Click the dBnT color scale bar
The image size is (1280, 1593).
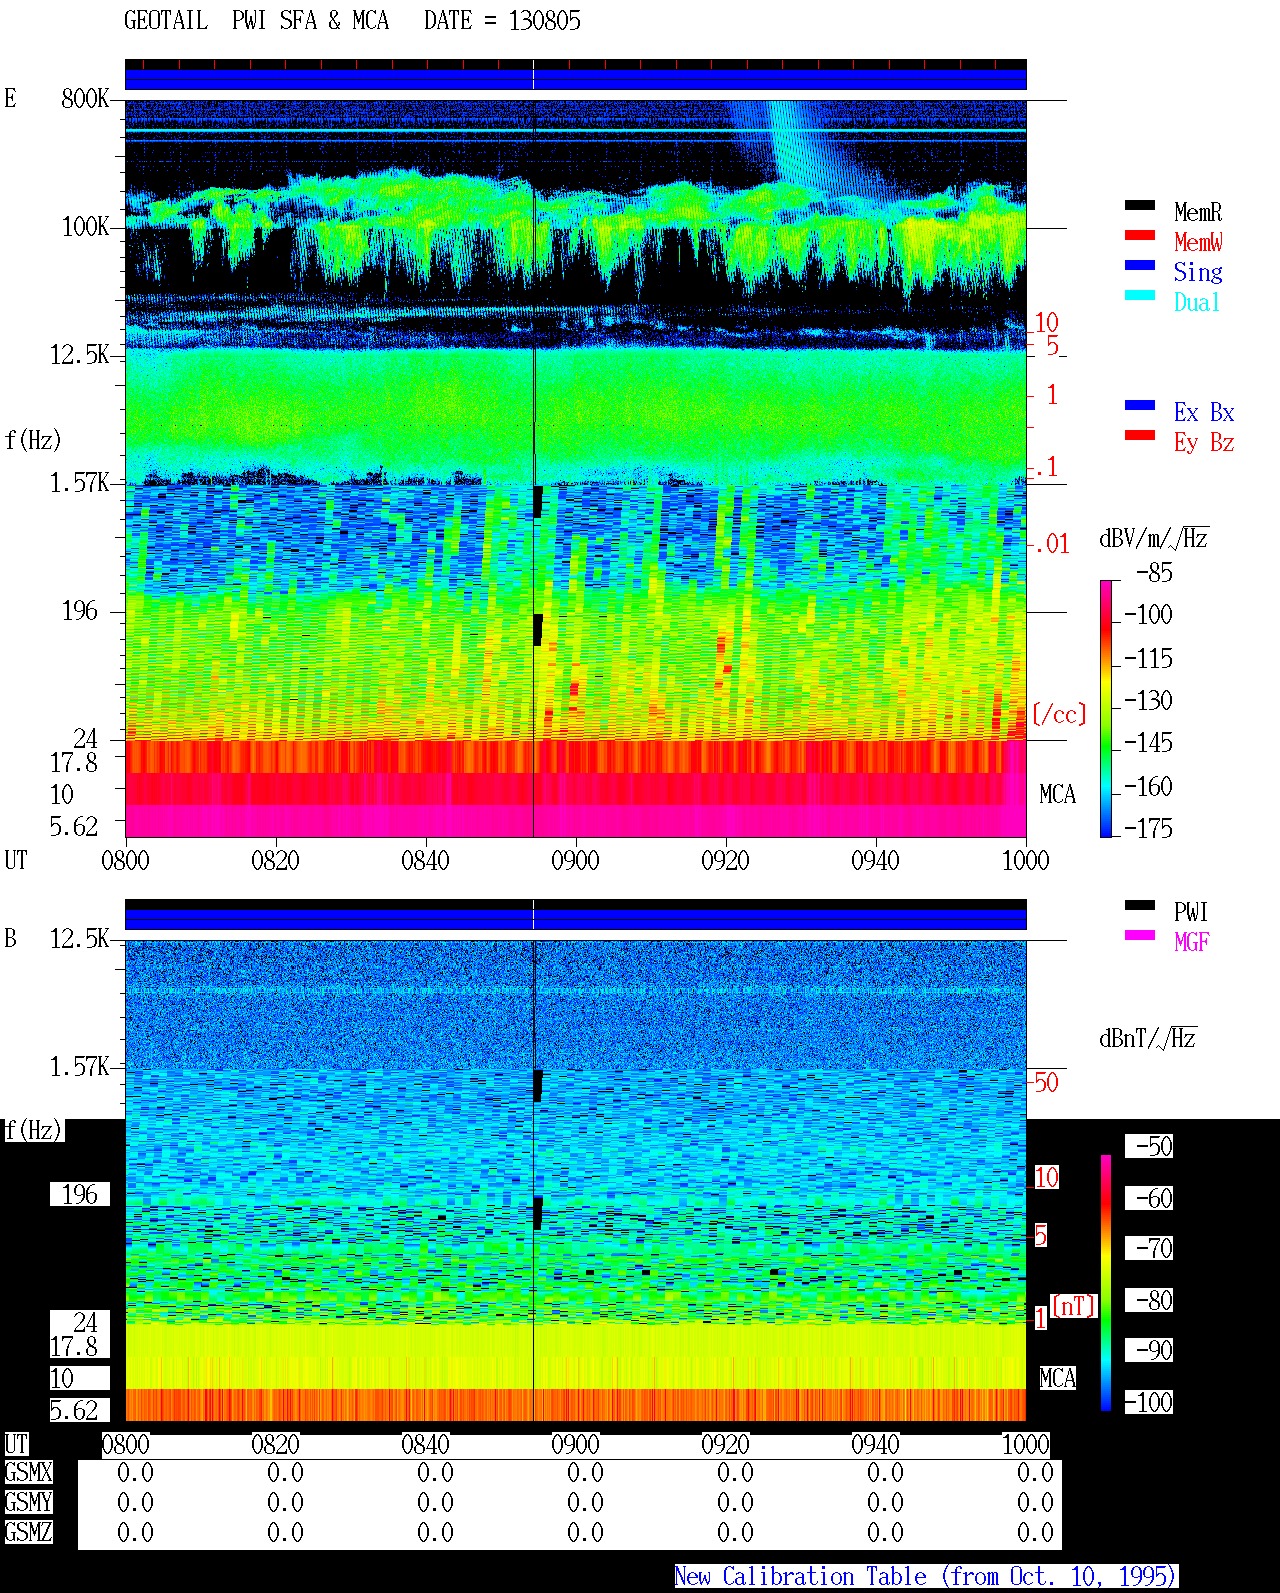point(1106,1283)
